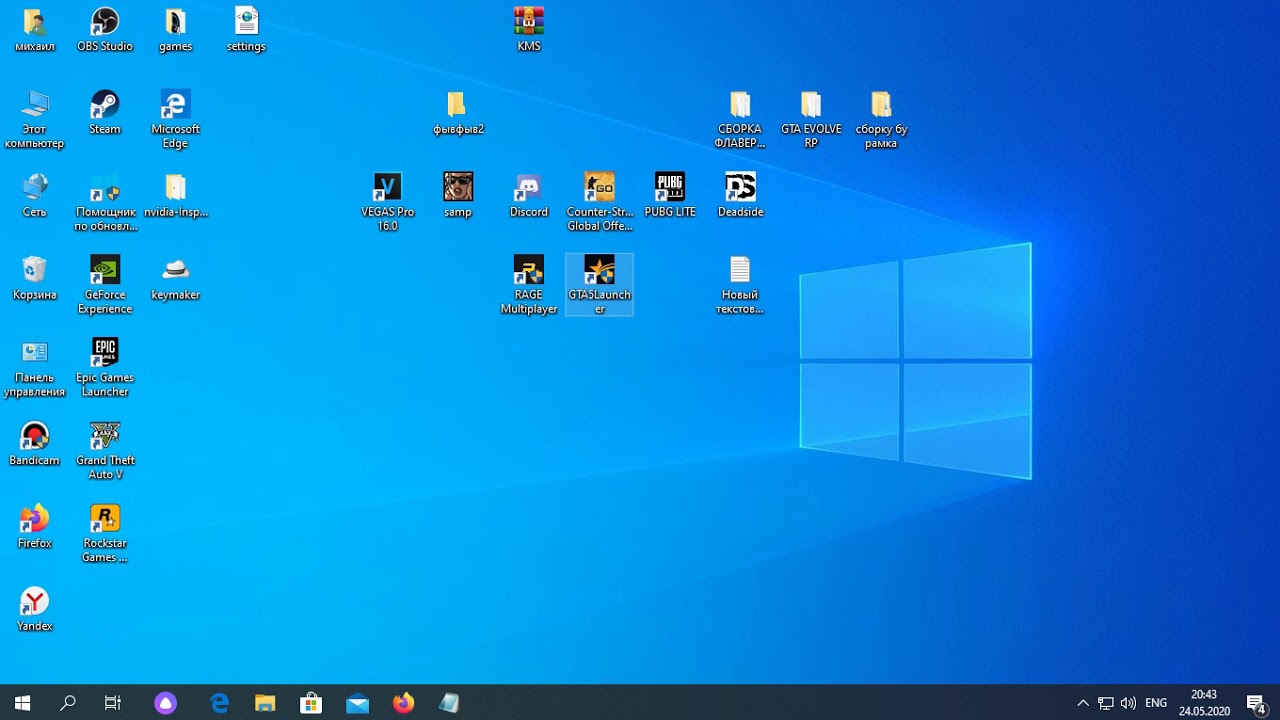Open the Mail app in taskbar
The height and width of the screenshot is (720, 1280).
357,703
